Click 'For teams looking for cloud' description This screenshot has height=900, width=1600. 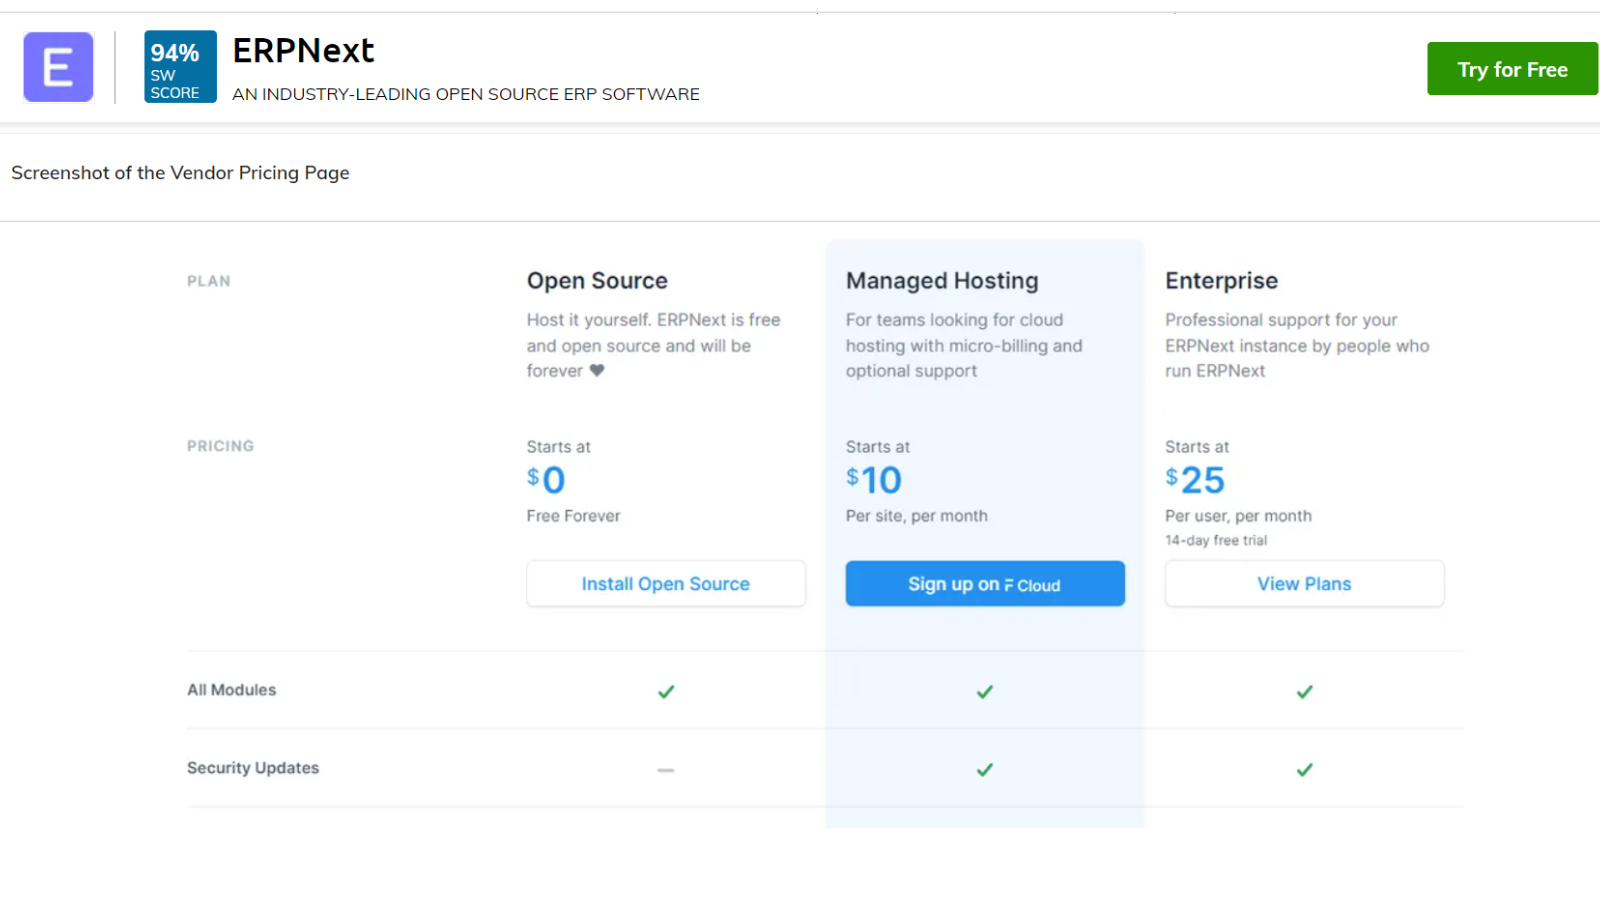point(964,345)
